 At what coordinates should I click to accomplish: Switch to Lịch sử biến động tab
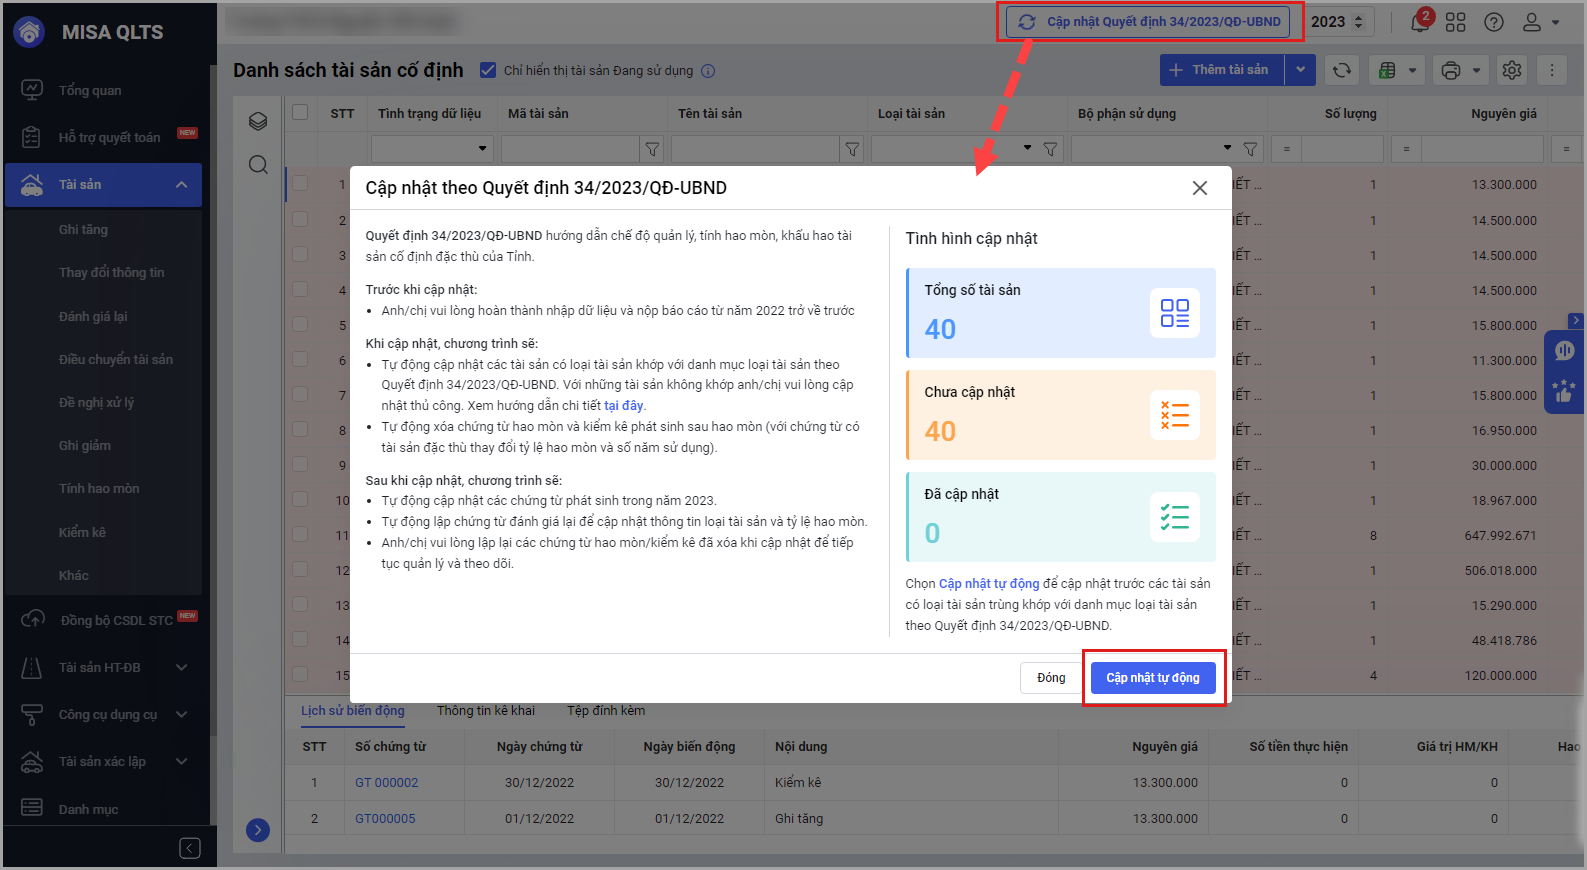coord(353,711)
